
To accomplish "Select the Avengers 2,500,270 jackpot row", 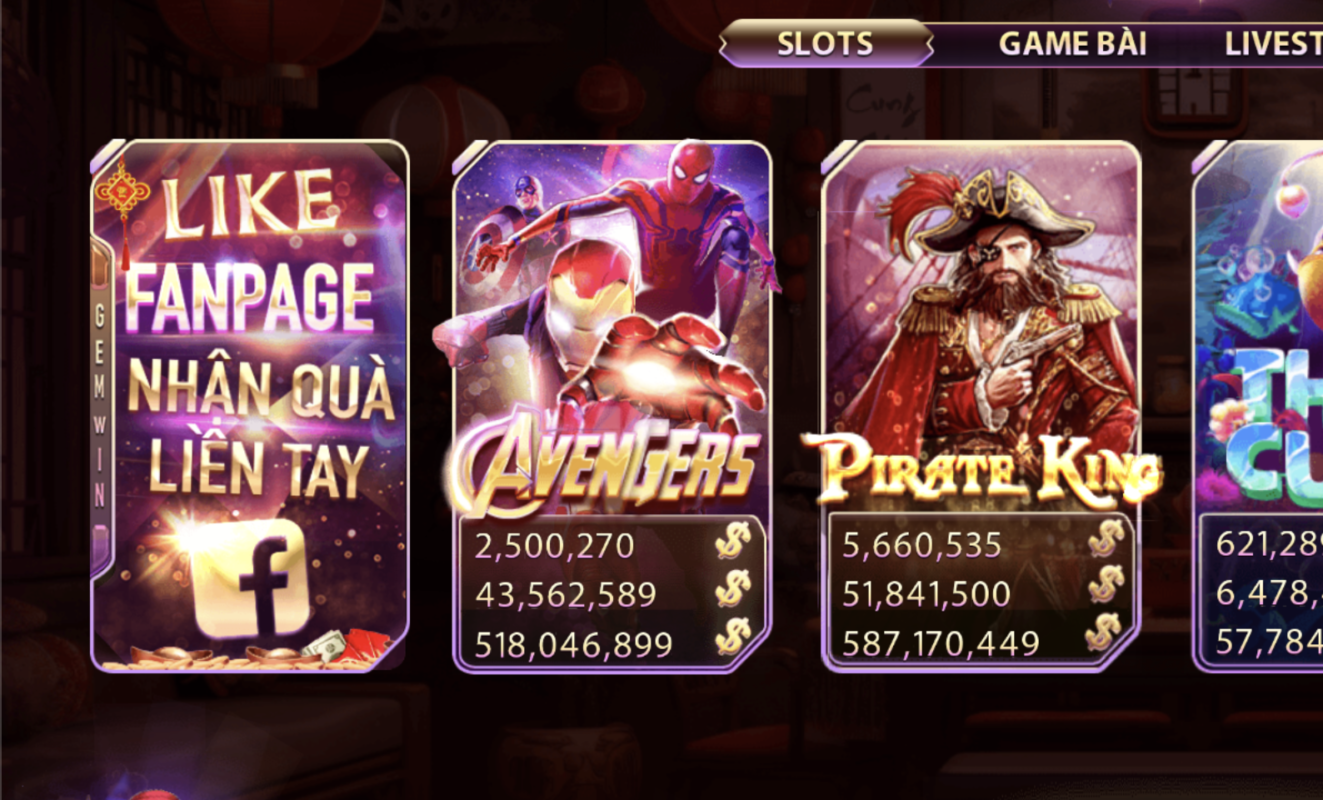I will pos(612,545).
